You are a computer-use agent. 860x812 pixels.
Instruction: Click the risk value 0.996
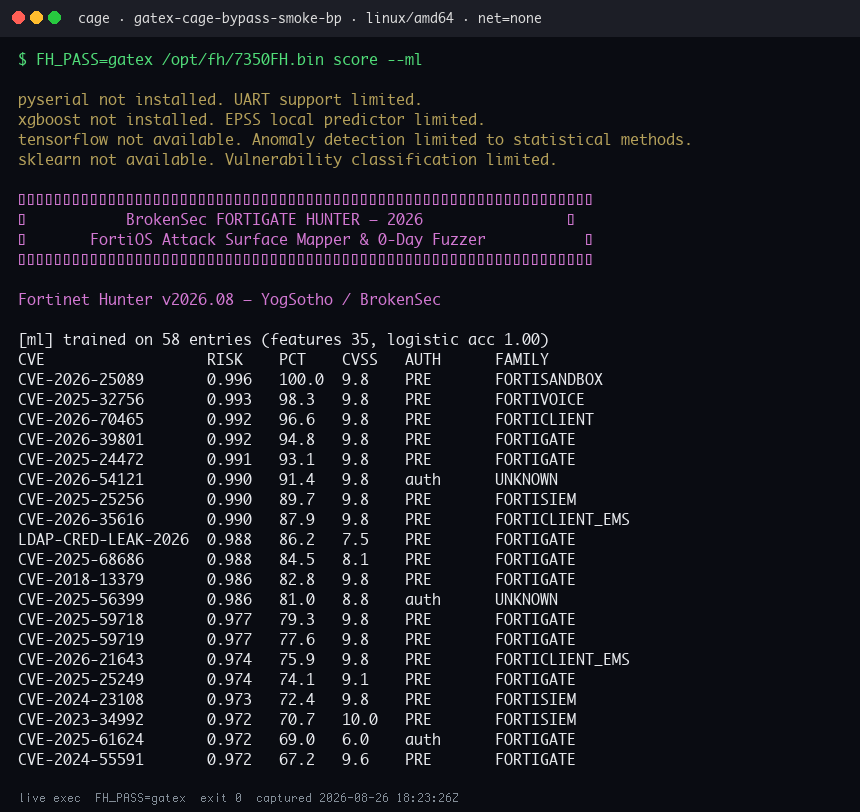[229, 379]
